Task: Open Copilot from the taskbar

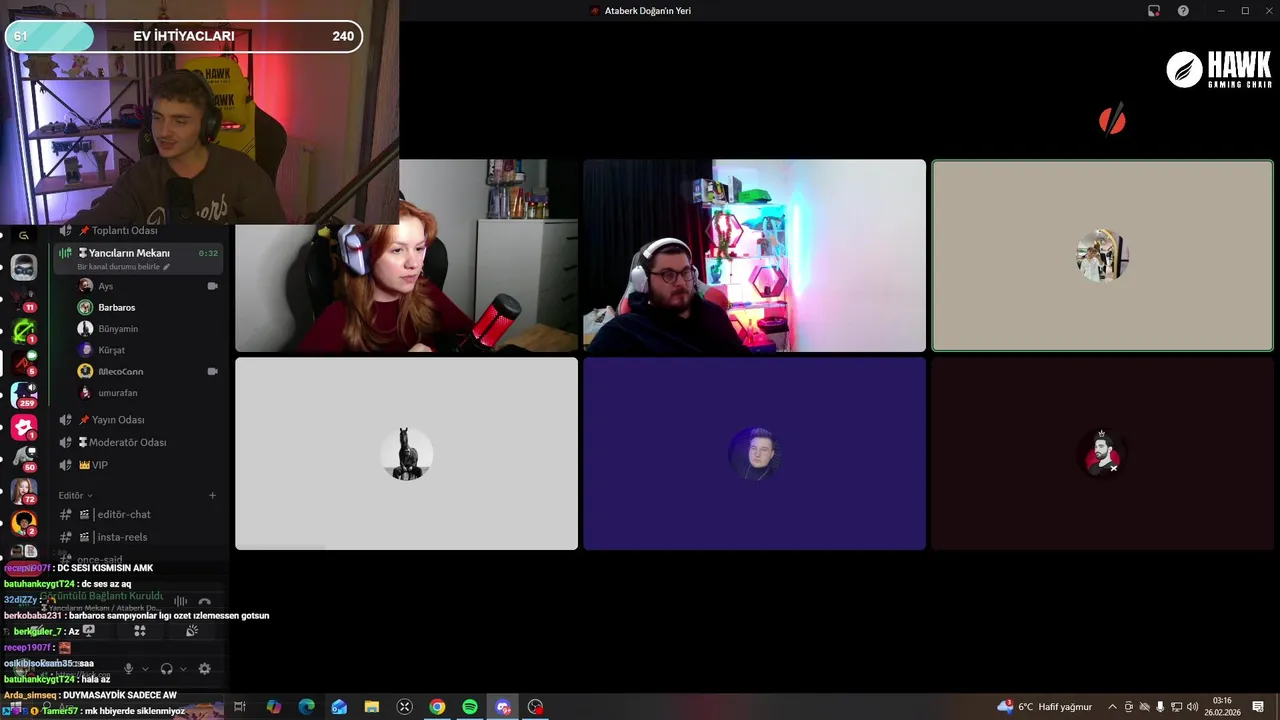Action: click(x=273, y=707)
